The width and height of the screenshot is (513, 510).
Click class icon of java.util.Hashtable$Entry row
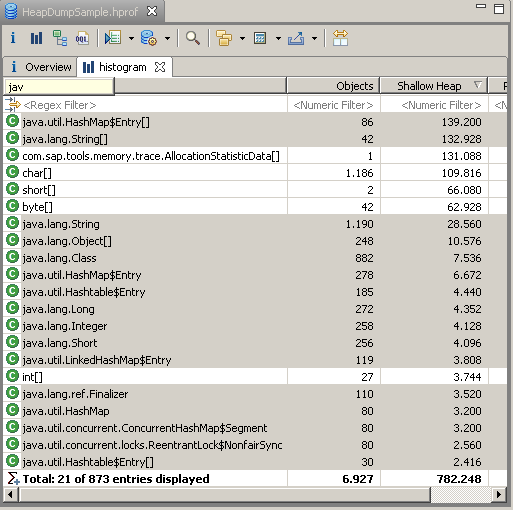[13, 291]
